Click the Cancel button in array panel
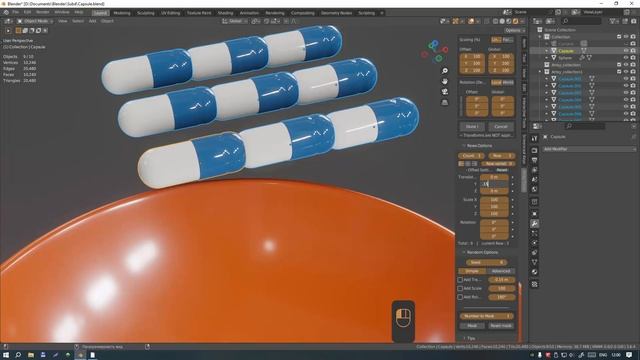The image size is (640, 360). pos(501,127)
